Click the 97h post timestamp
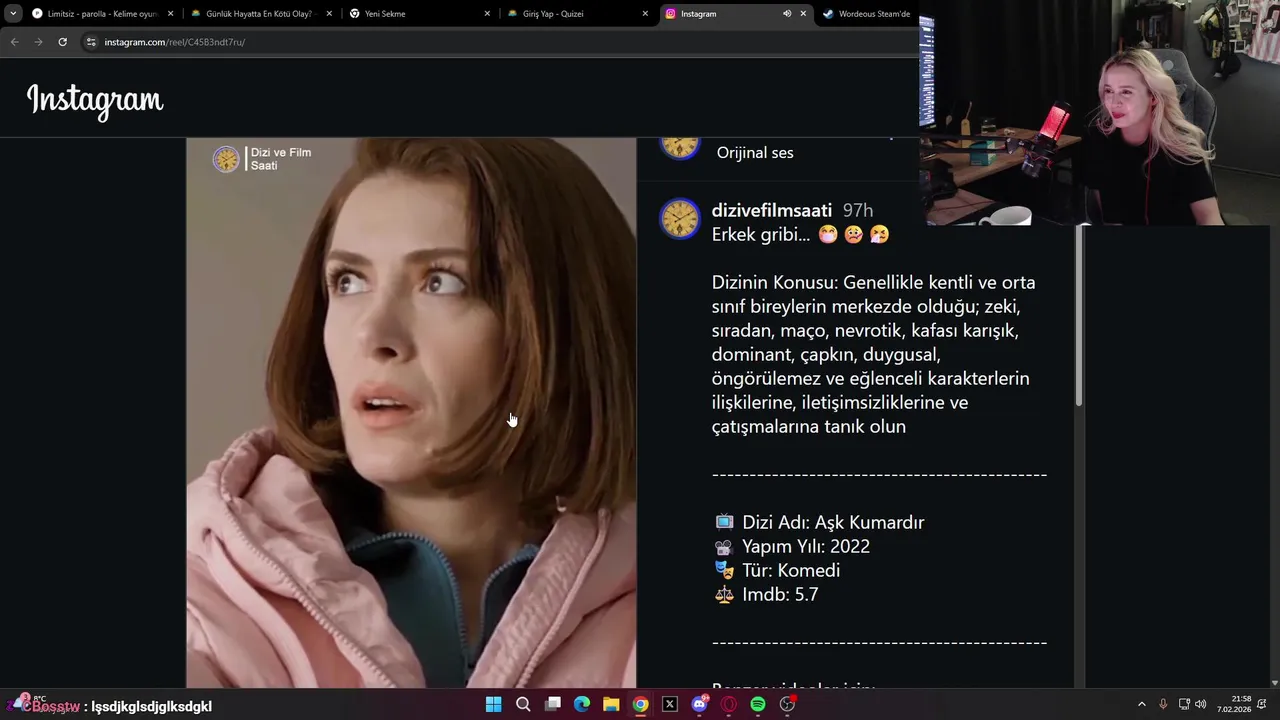This screenshot has width=1280, height=720. tap(858, 210)
